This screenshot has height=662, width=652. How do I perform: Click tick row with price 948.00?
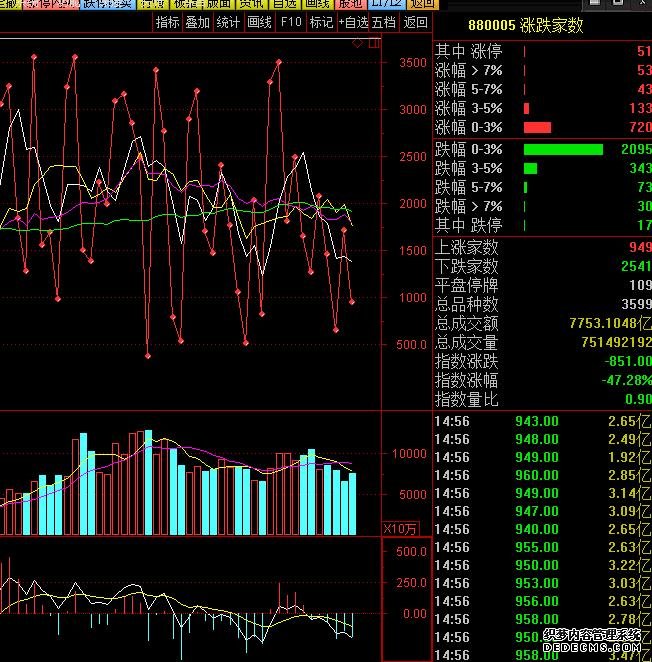(x=543, y=440)
